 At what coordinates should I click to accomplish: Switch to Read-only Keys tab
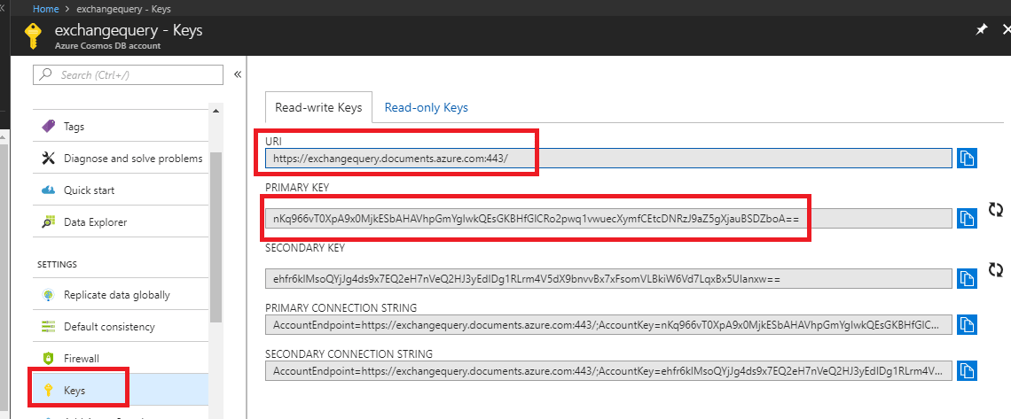[426, 108]
